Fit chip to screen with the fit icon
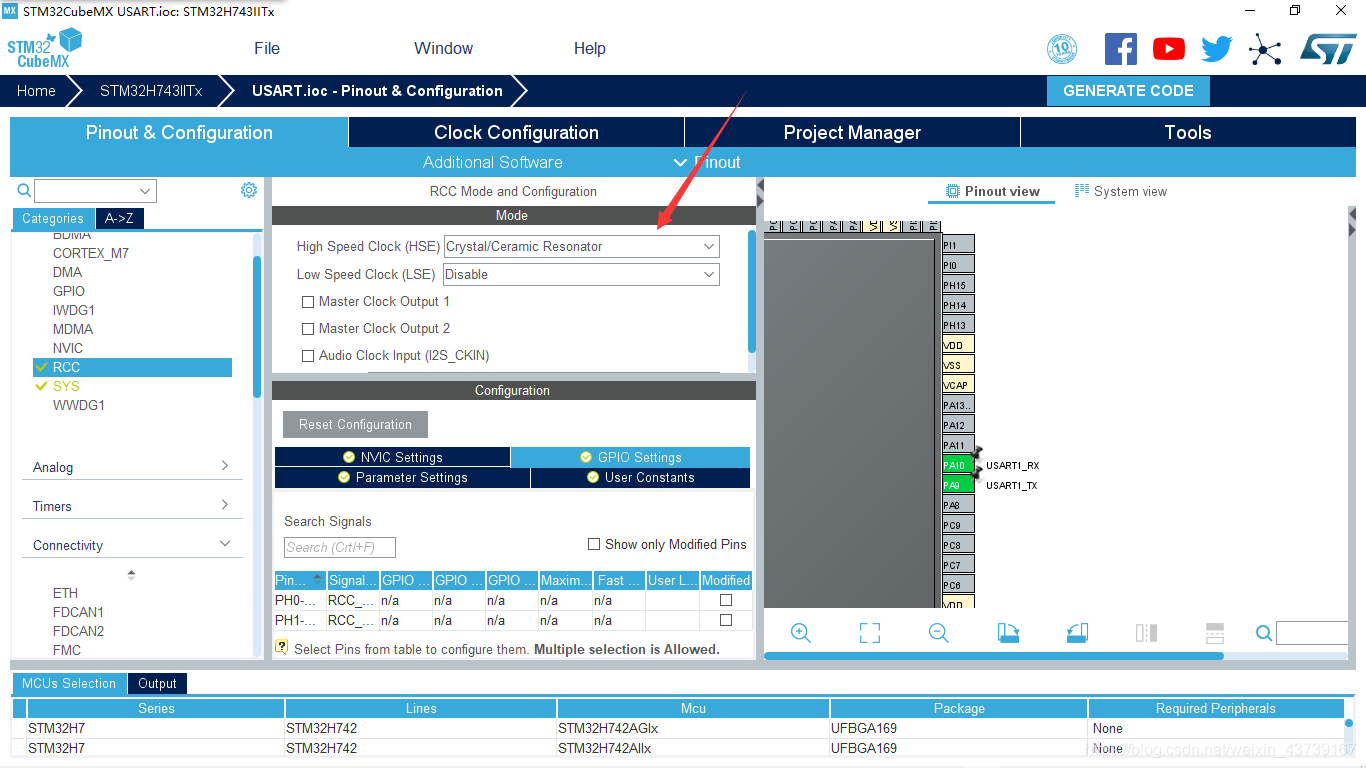Screen dimensions: 1366x768 [x=870, y=633]
